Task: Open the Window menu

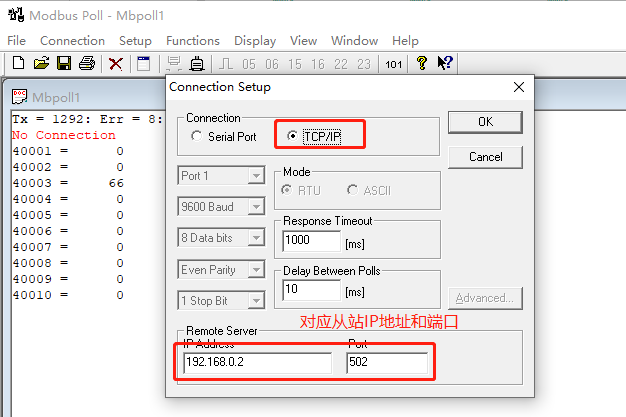Action: point(355,41)
